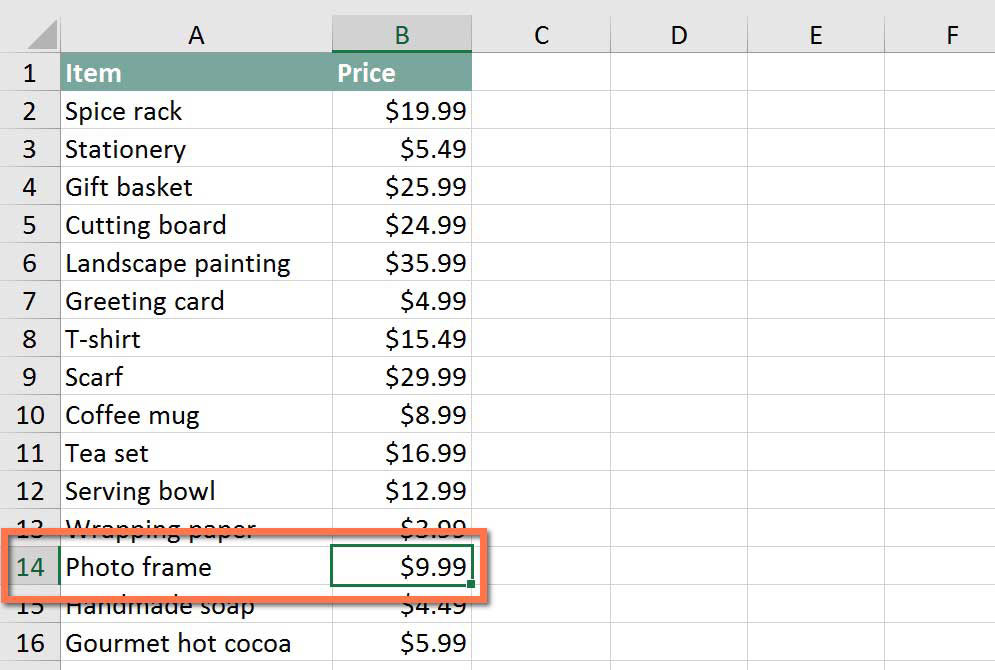Viewport: 995px width, 670px height.
Task: Select column D header
Action: click(678, 34)
